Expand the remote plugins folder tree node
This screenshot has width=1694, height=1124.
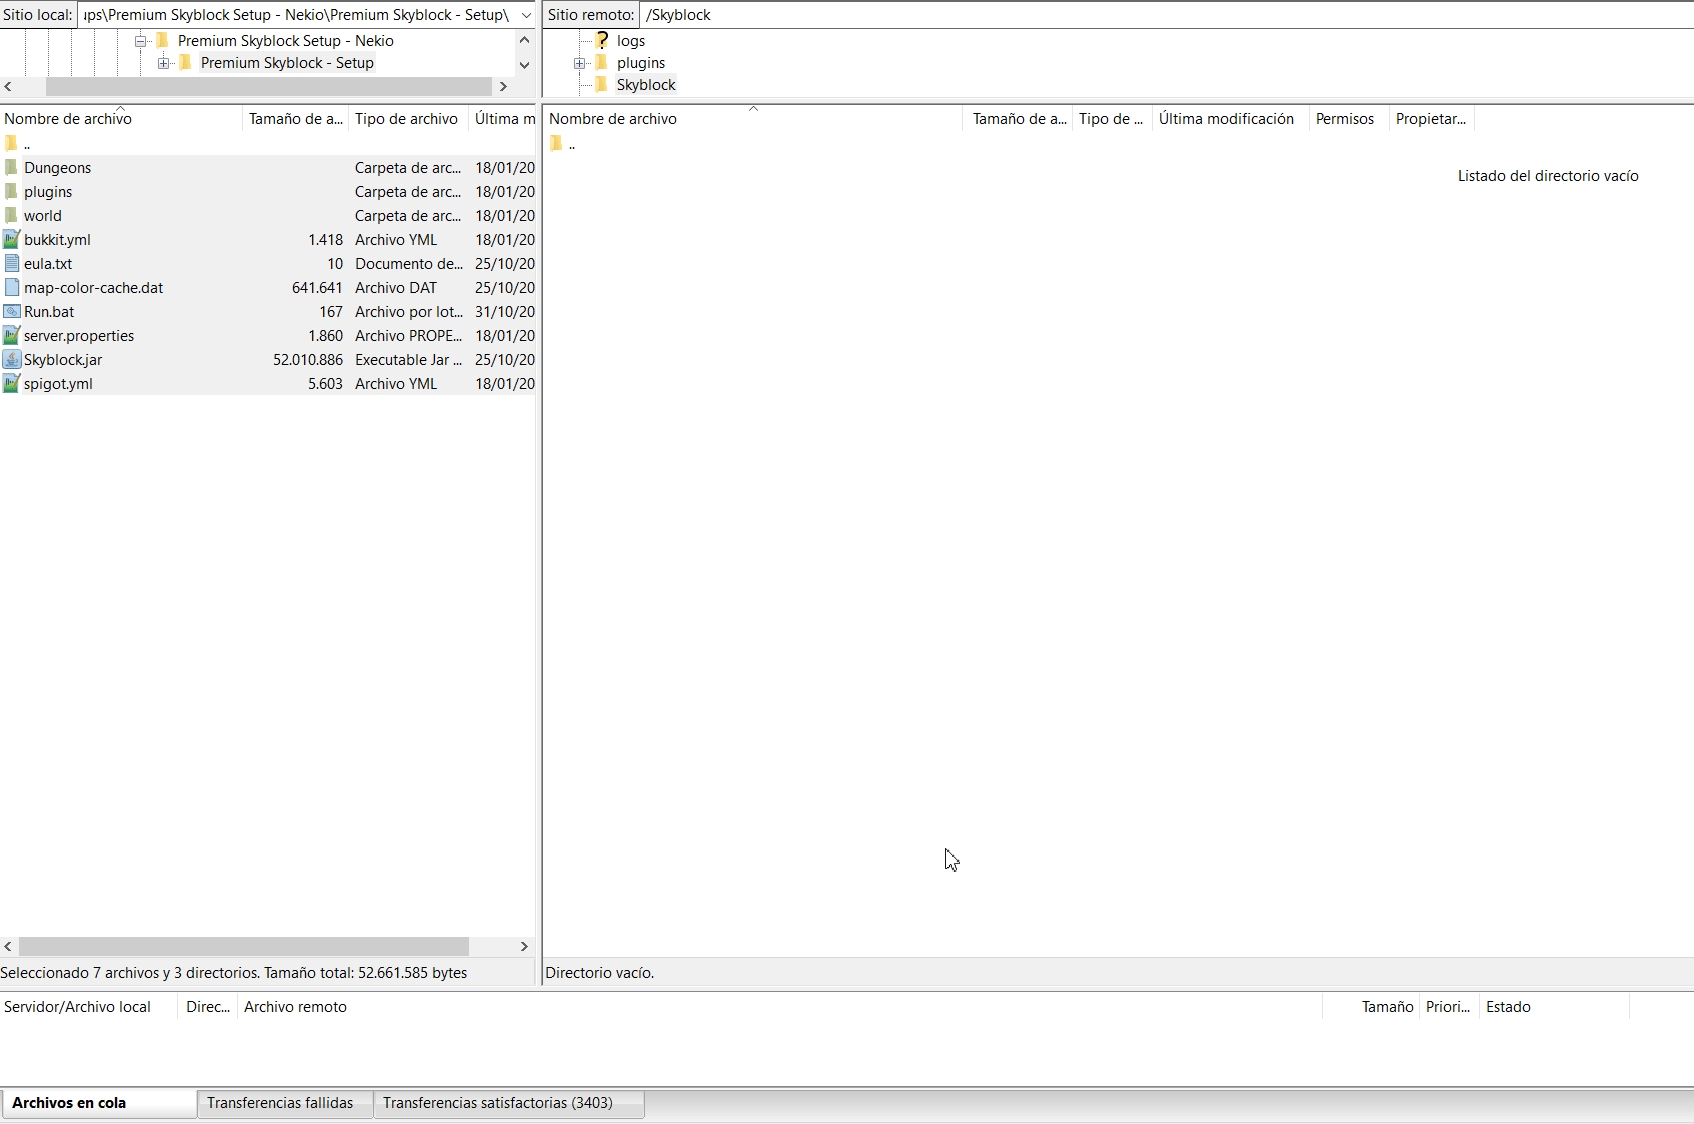tap(580, 63)
